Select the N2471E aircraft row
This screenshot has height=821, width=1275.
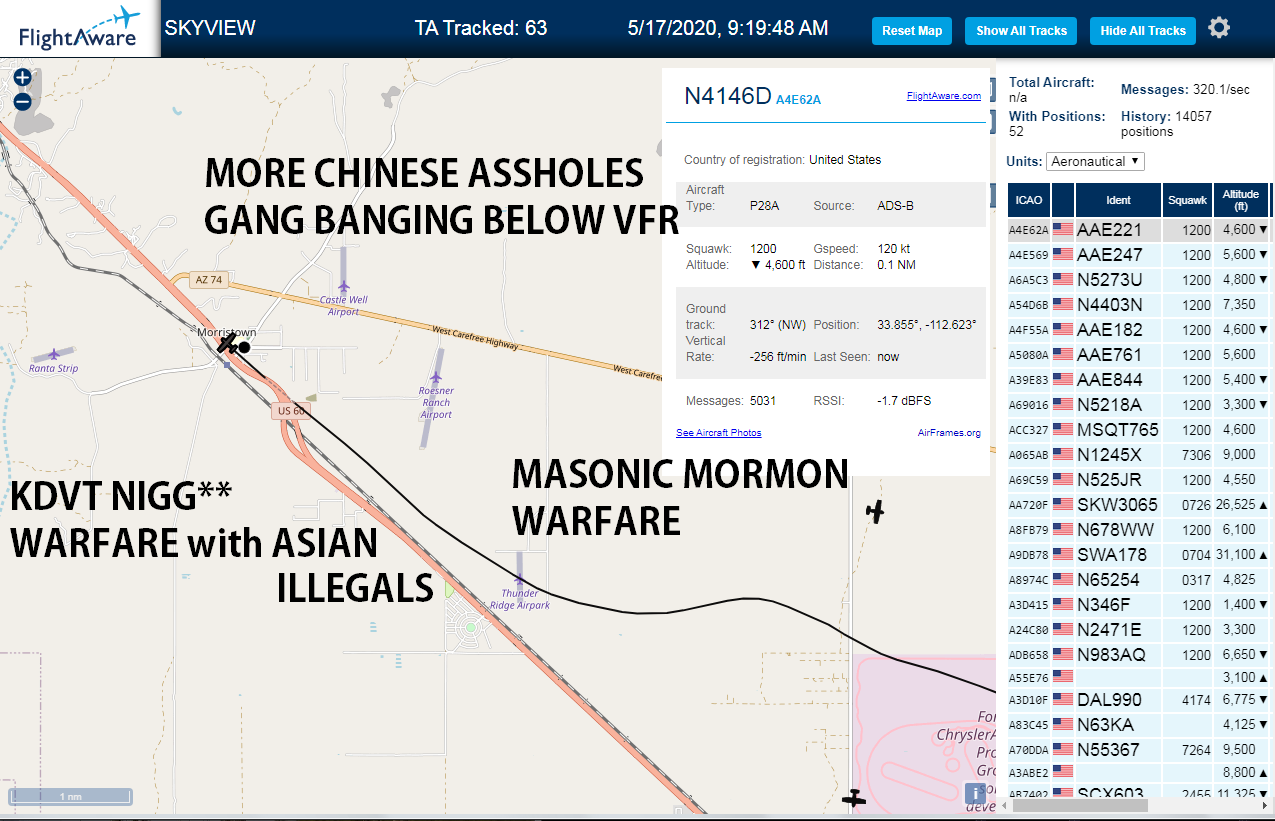point(1140,630)
